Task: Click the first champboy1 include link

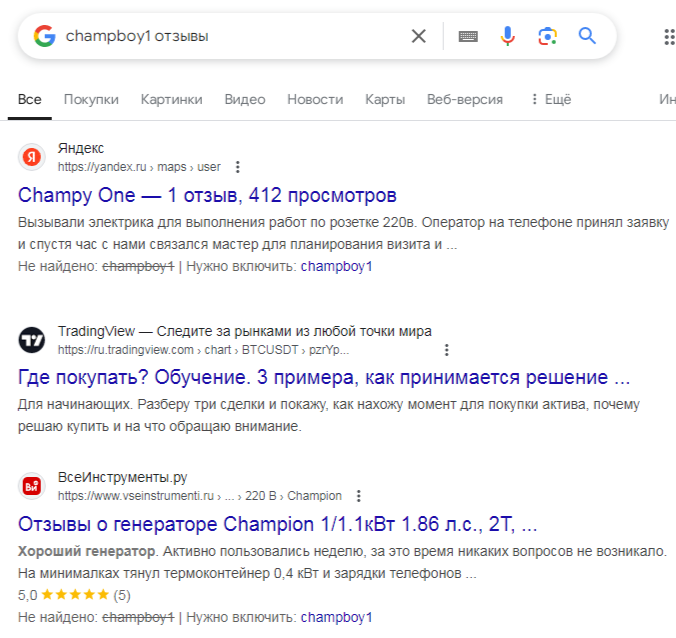Action: 336,267
